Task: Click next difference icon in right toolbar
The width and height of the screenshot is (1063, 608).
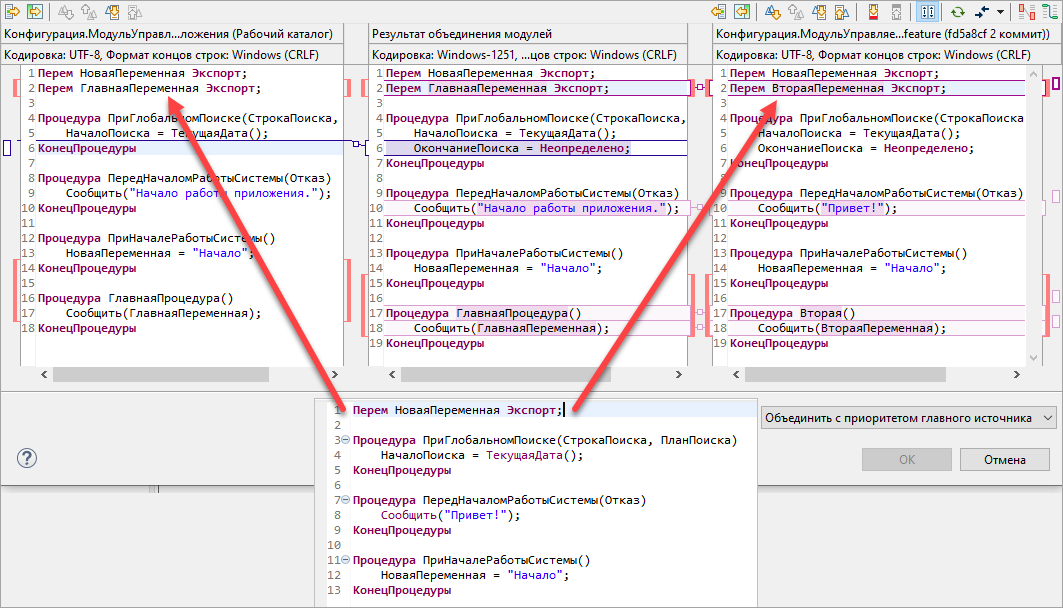Action: click(x=773, y=12)
